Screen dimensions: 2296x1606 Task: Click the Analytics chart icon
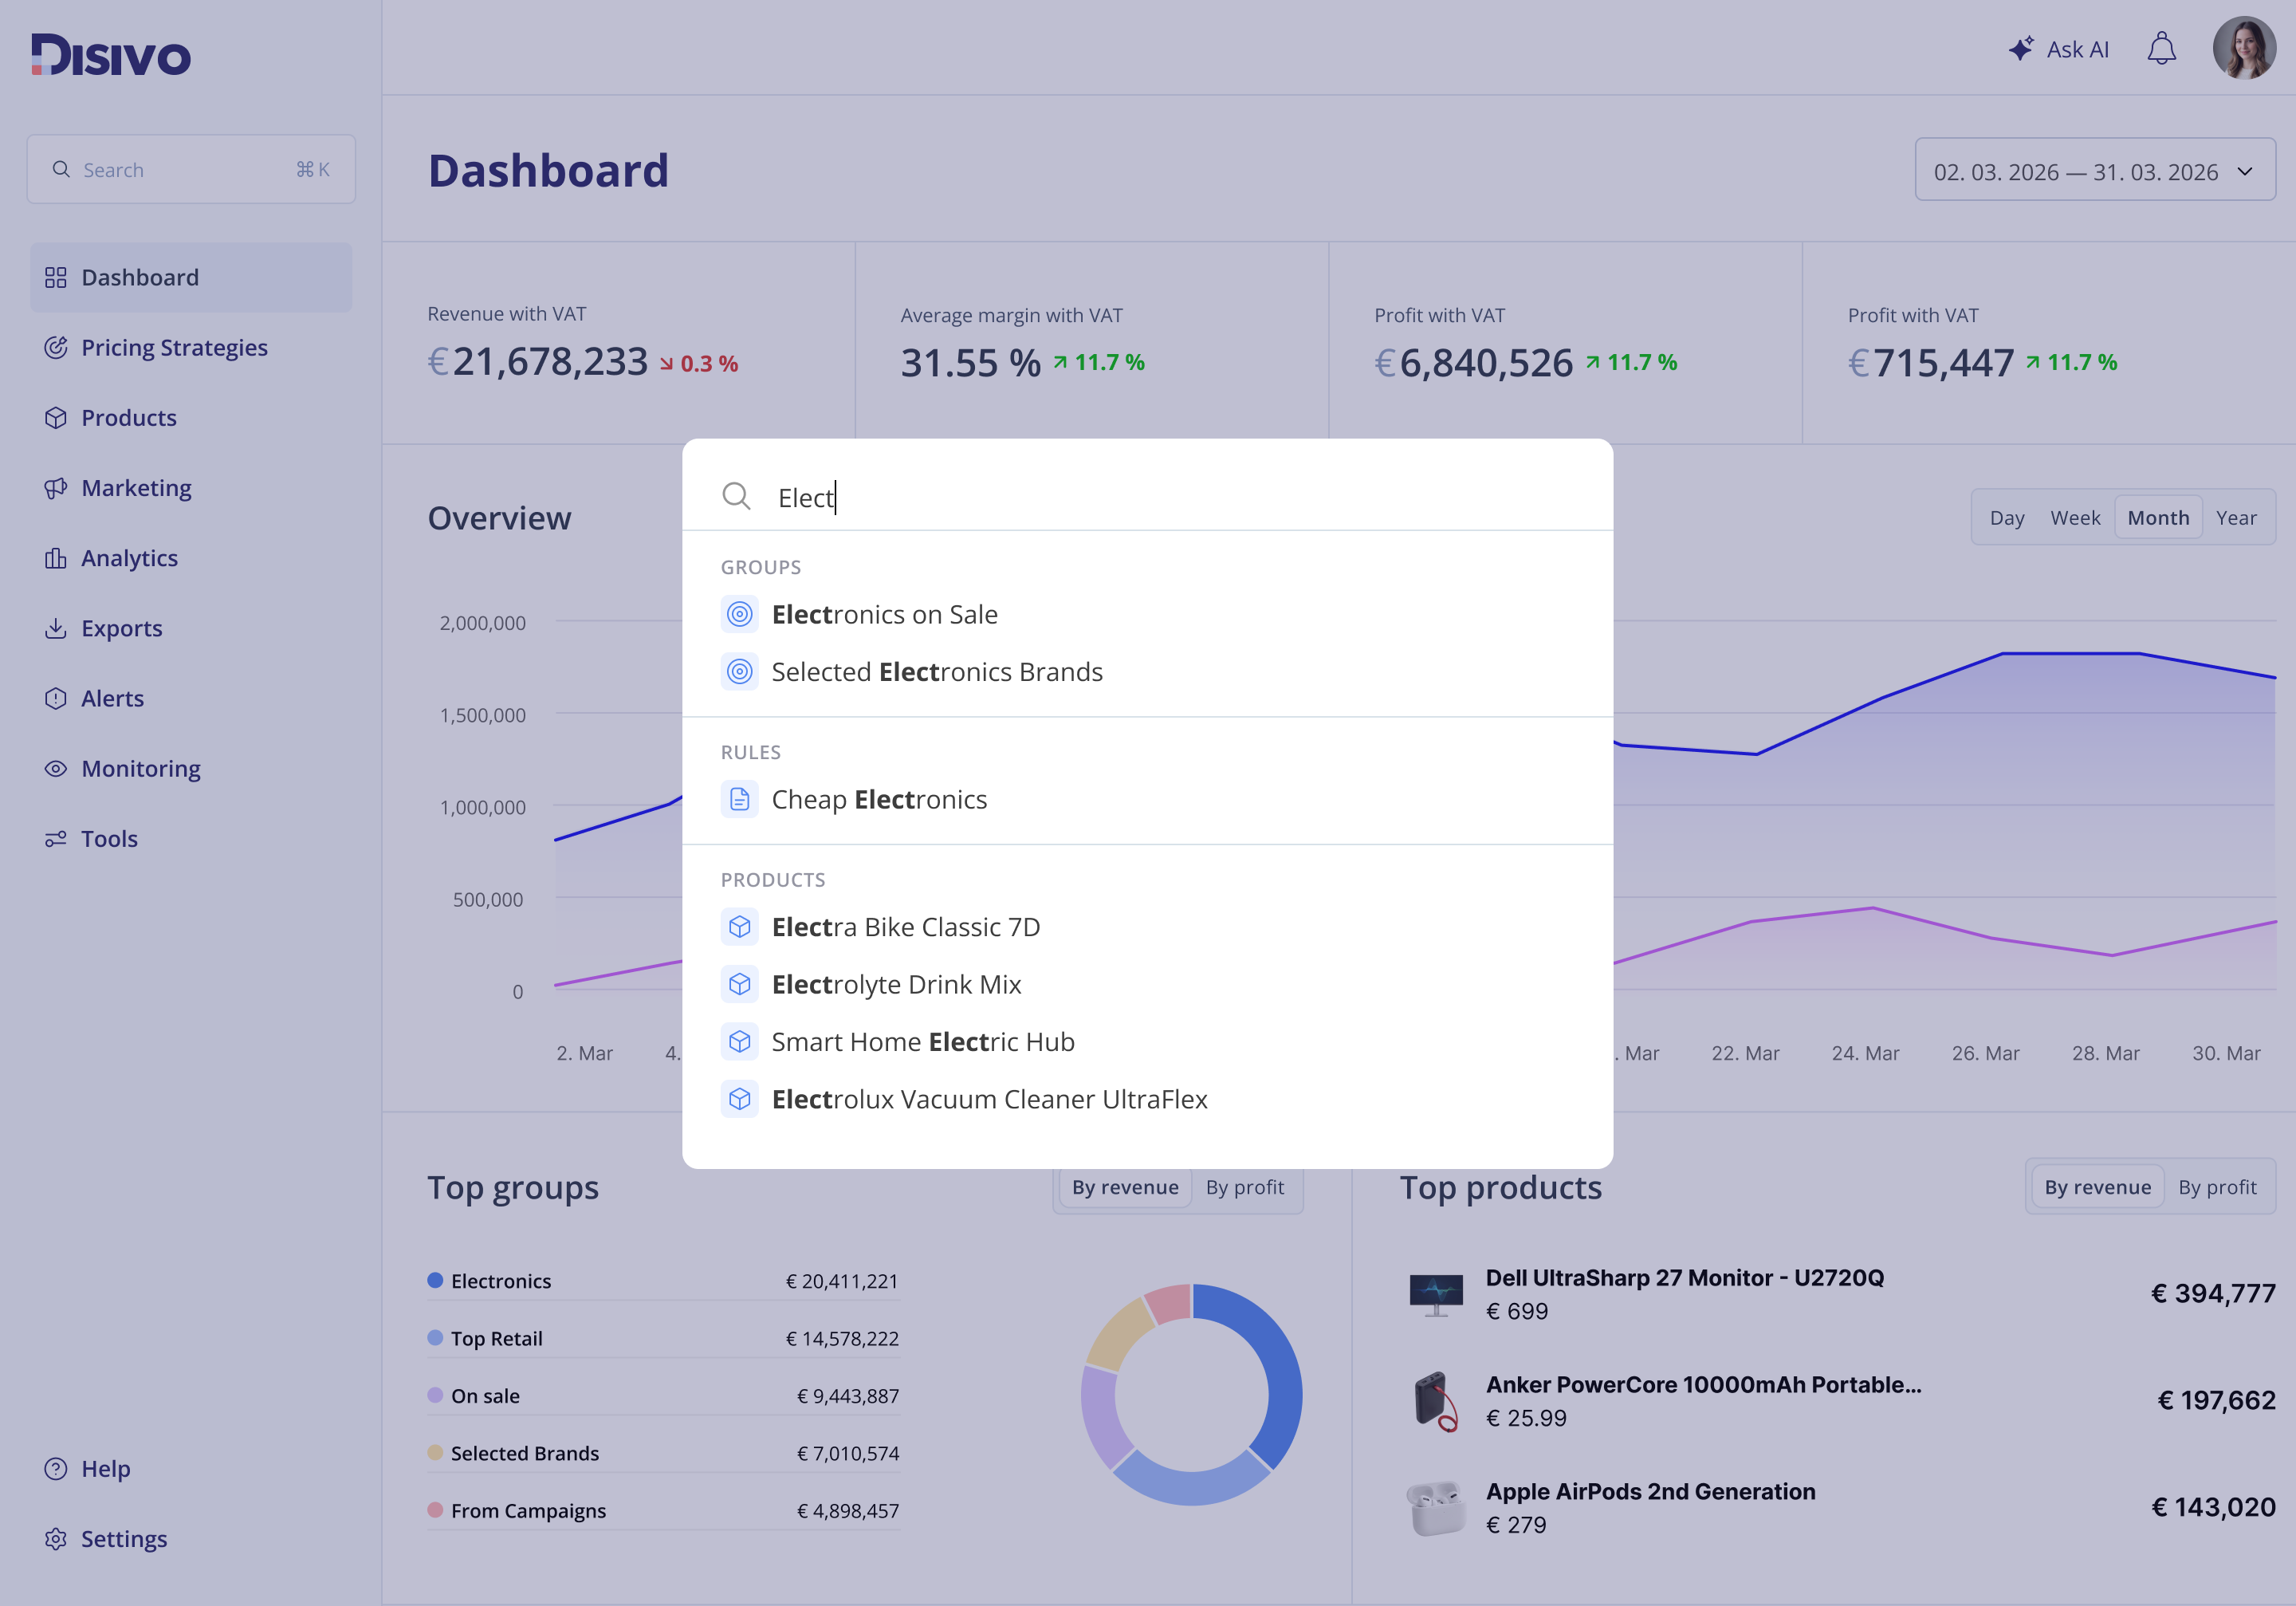tap(56, 557)
